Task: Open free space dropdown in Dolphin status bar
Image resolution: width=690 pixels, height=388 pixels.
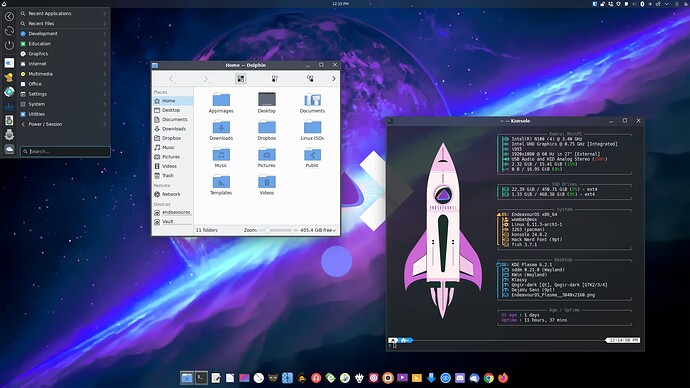Action: point(318,230)
